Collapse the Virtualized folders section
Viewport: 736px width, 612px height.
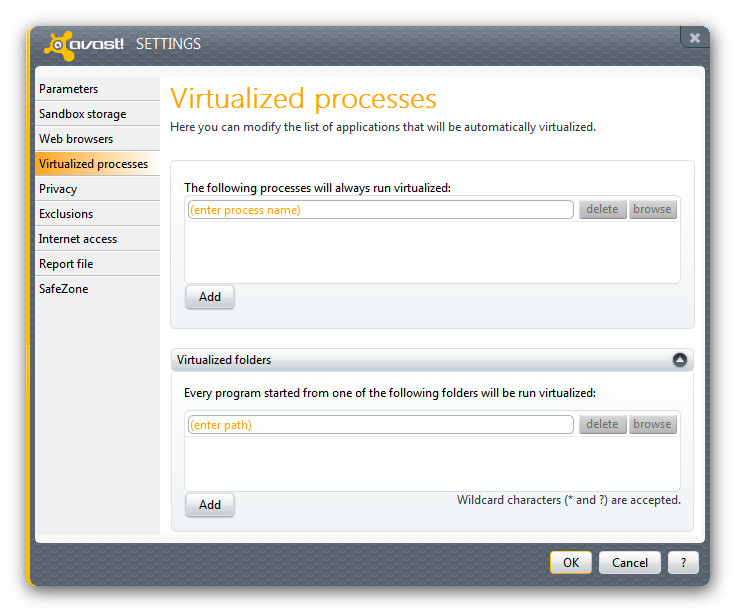[x=680, y=360]
